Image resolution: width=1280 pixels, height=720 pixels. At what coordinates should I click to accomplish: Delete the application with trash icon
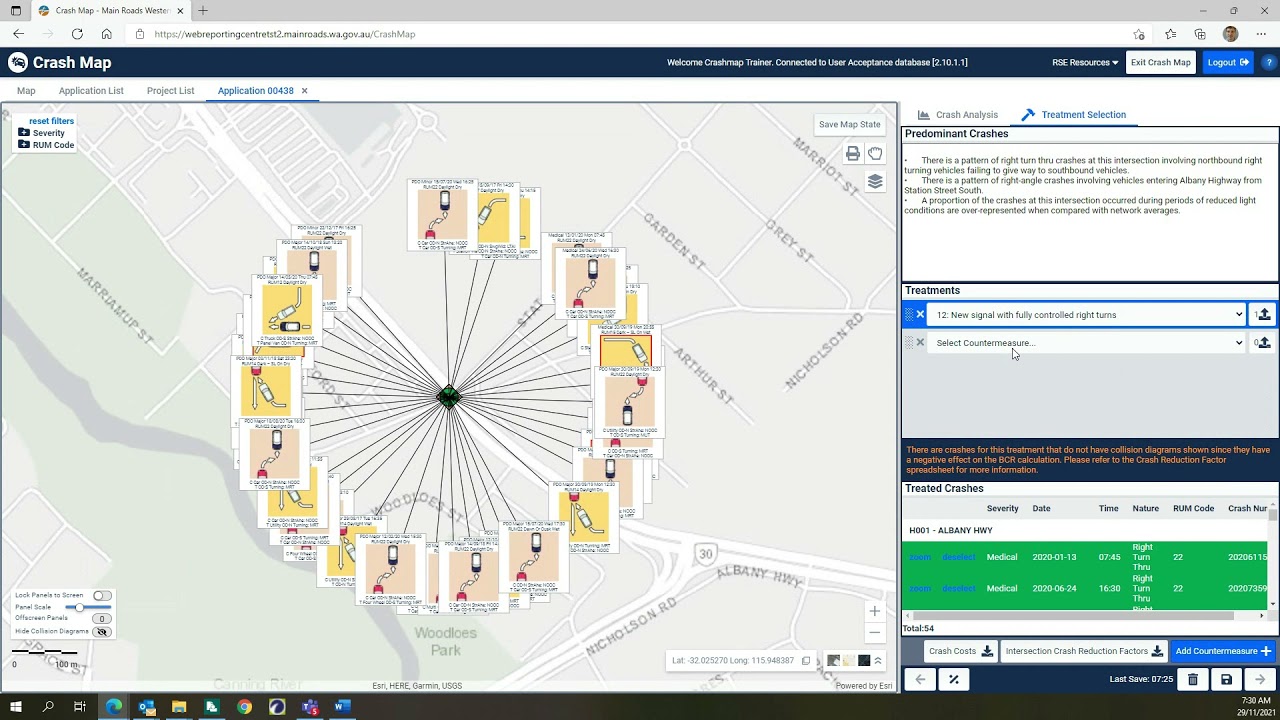click(x=1192, y=679)
